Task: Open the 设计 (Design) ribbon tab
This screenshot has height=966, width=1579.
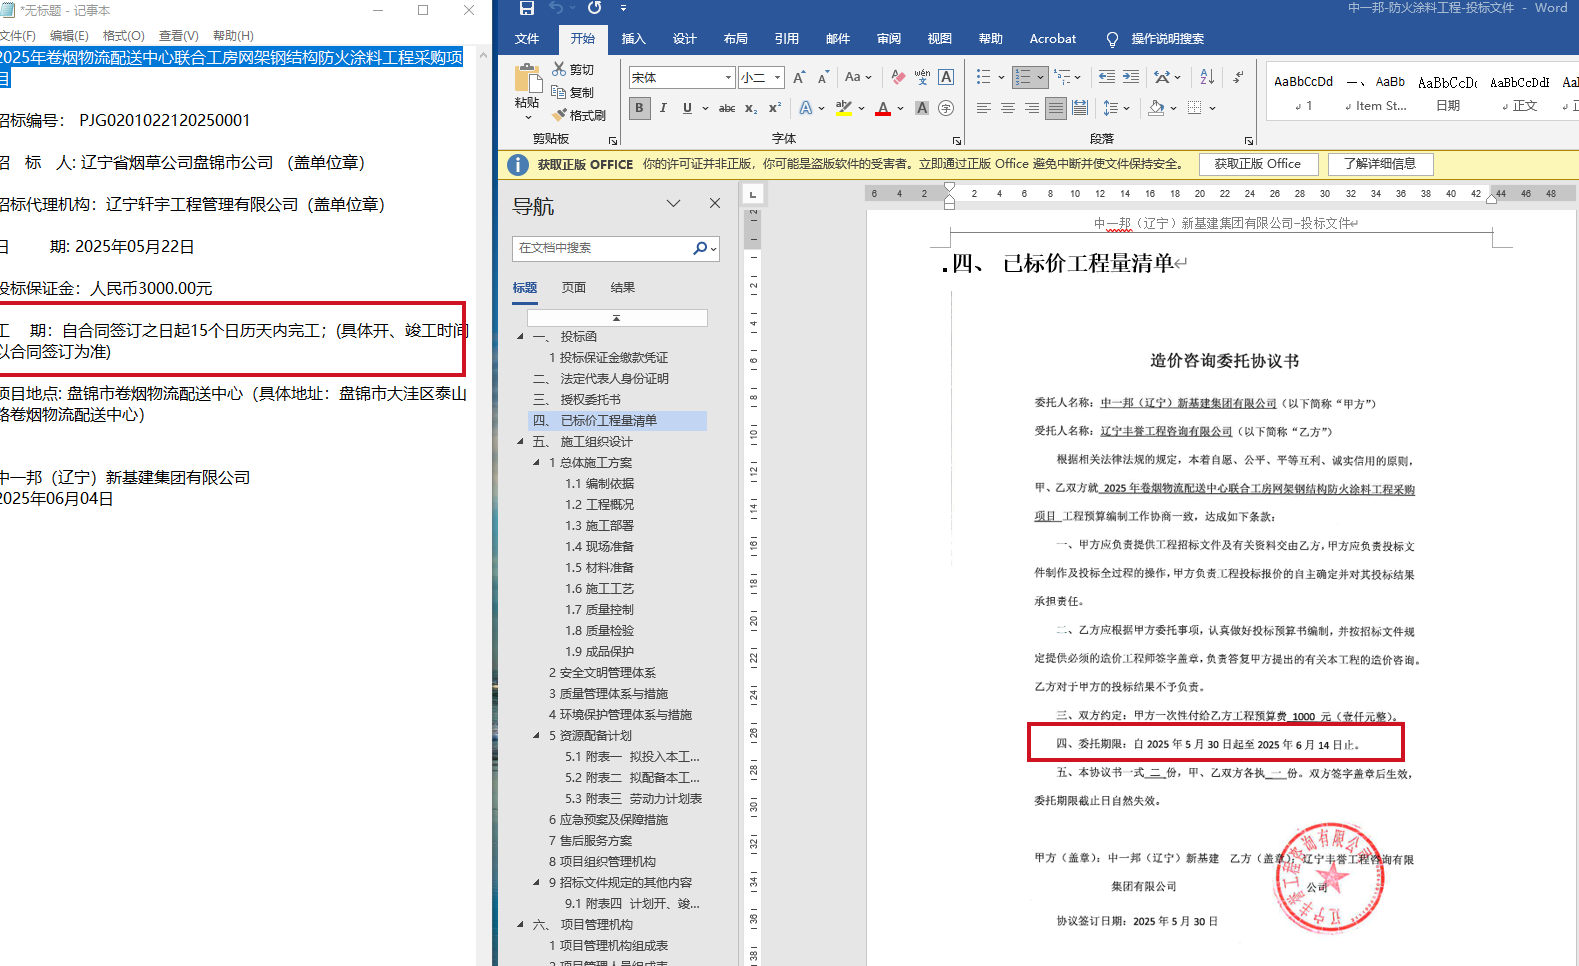Action: tap(685, 39)
